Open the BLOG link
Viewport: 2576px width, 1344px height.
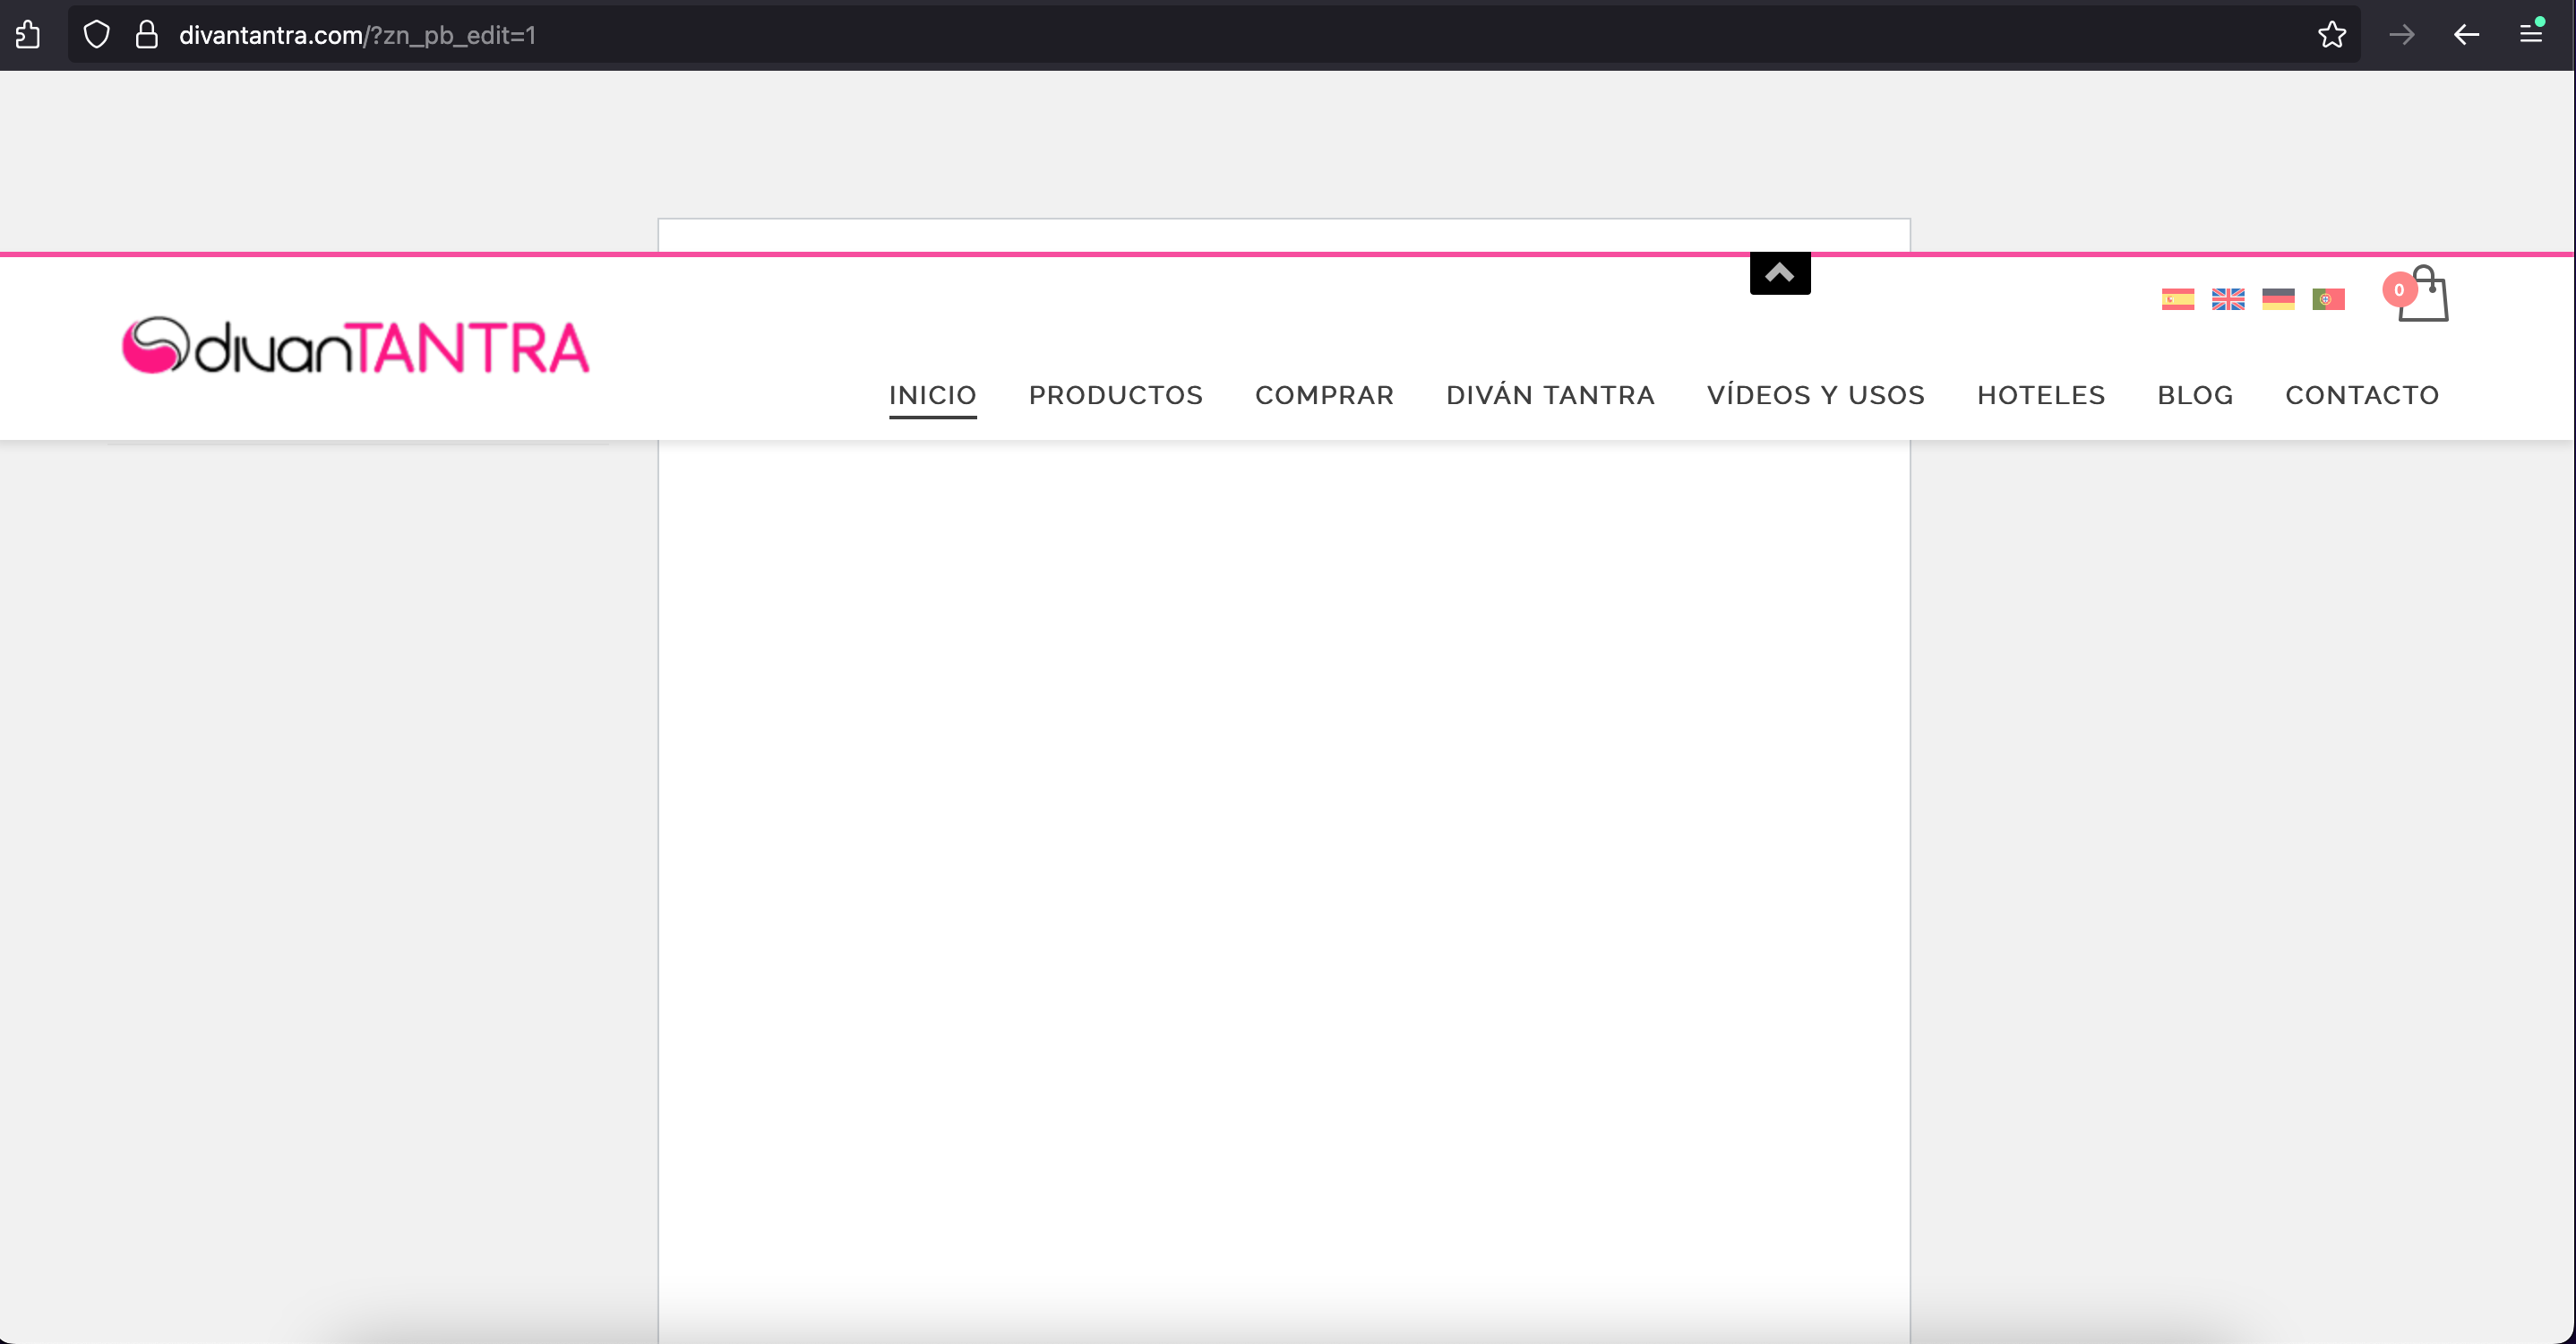[x=2194, y=395]
